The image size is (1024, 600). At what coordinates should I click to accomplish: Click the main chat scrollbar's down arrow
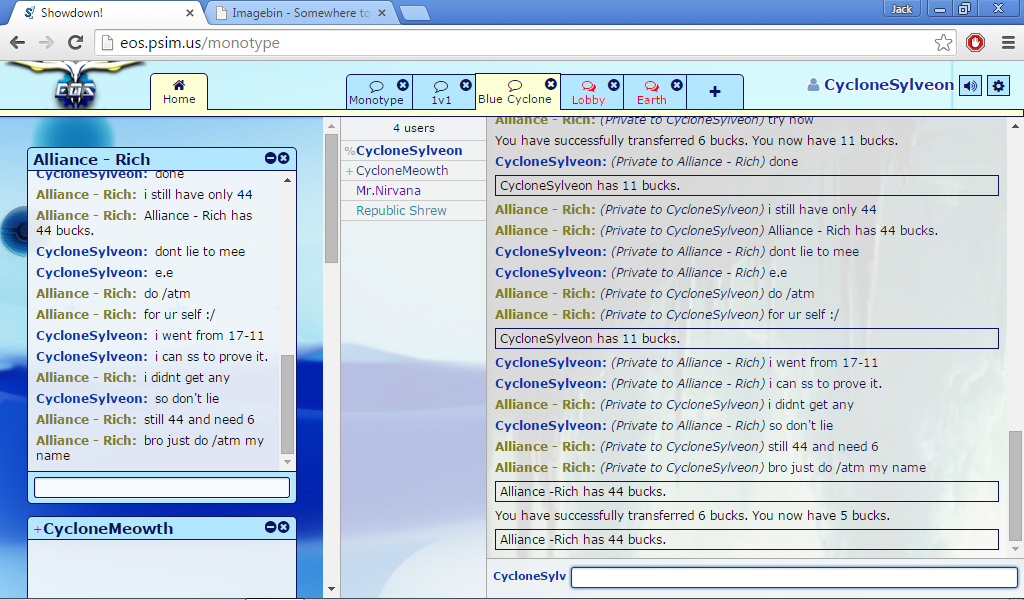1015,549
